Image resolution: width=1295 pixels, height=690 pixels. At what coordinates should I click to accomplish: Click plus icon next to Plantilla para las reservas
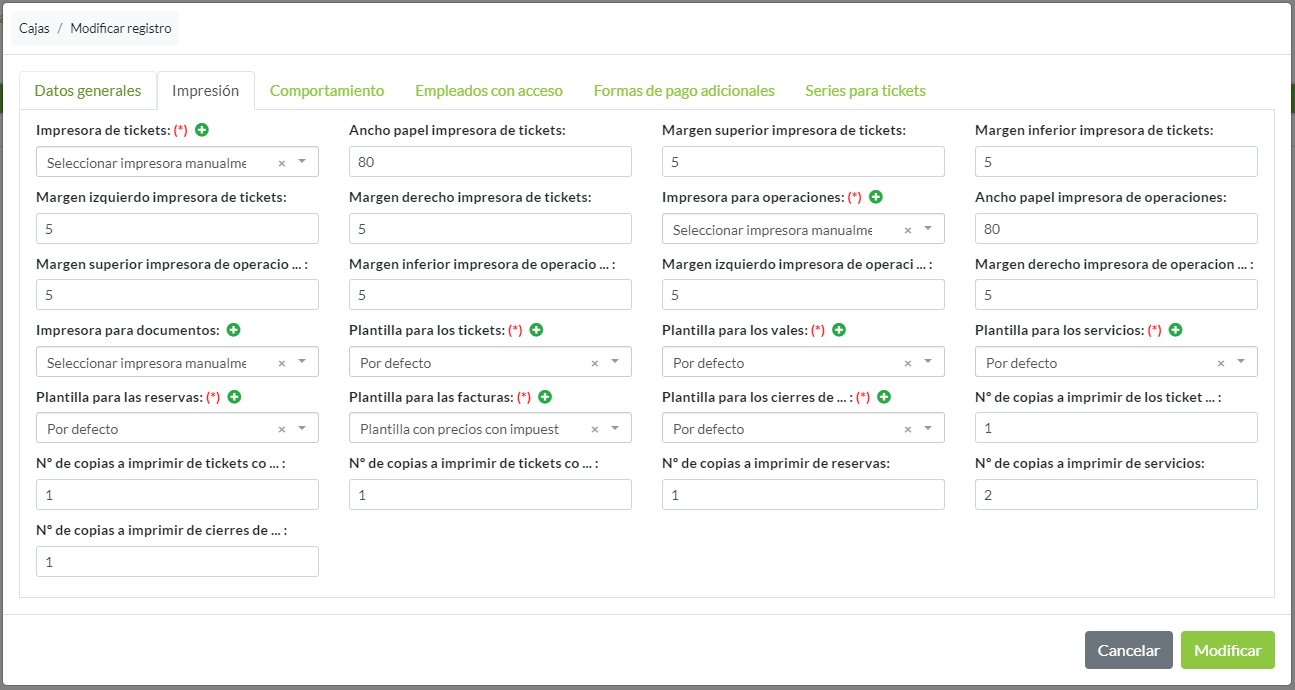point(234,397)
